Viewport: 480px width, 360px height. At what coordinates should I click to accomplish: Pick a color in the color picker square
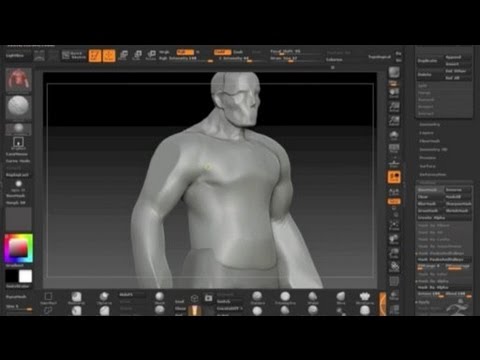point(18,248)
